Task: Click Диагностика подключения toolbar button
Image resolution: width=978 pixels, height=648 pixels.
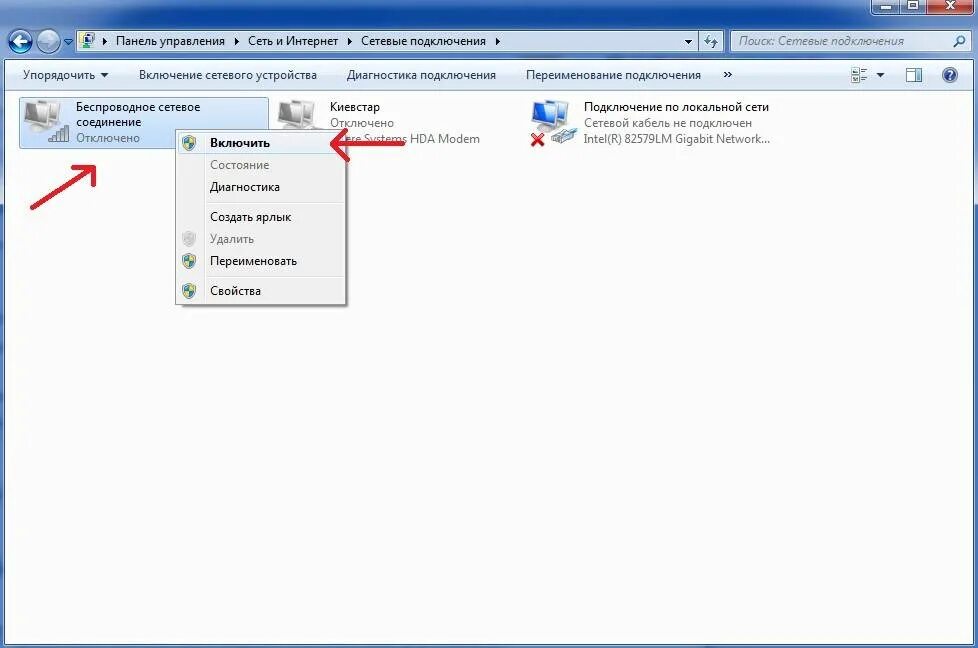Action: point(421,75)
